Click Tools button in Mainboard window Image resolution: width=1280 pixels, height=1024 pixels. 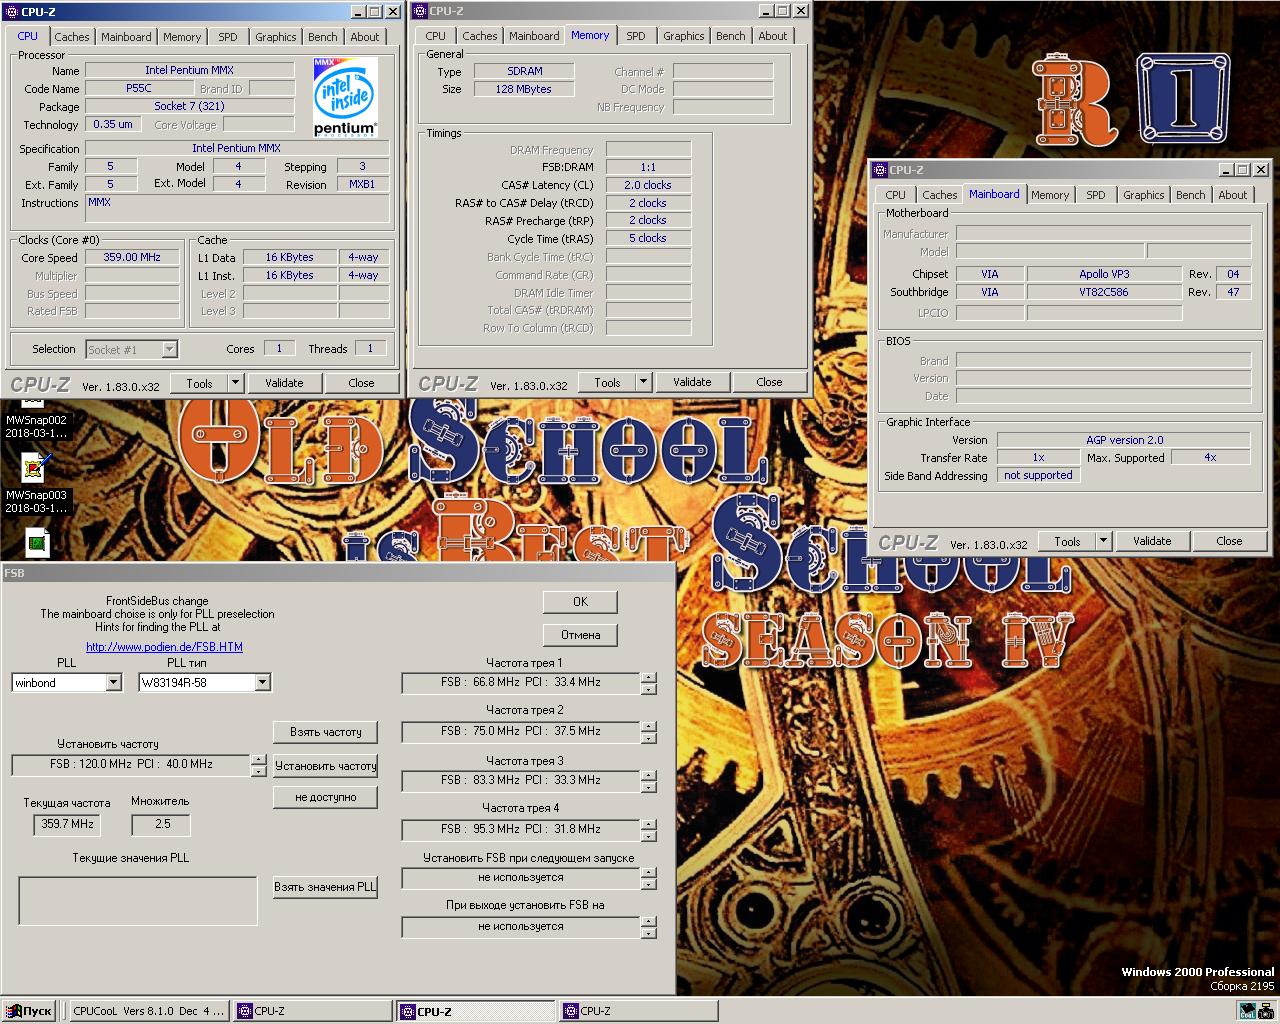1067,541
